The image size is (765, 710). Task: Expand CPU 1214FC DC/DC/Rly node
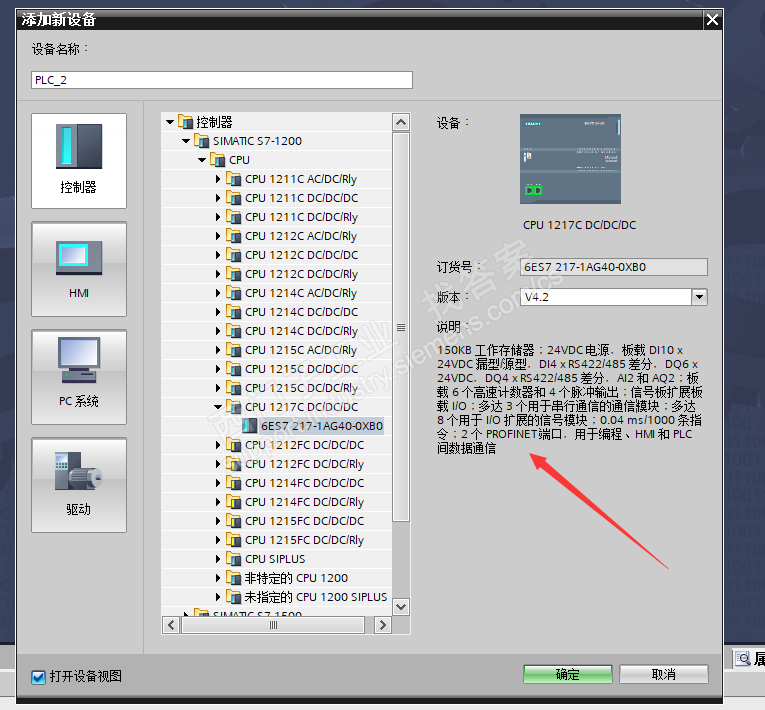[218, 502]
